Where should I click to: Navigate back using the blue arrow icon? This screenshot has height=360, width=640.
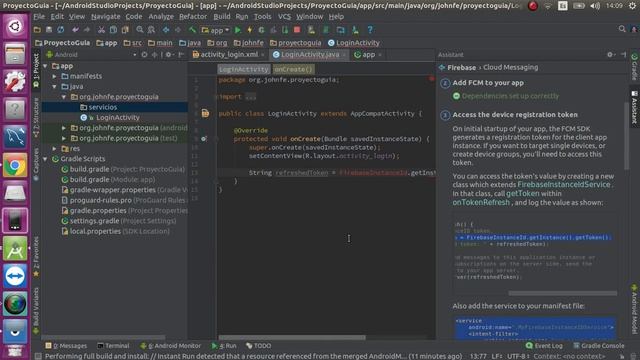point(166,30)
